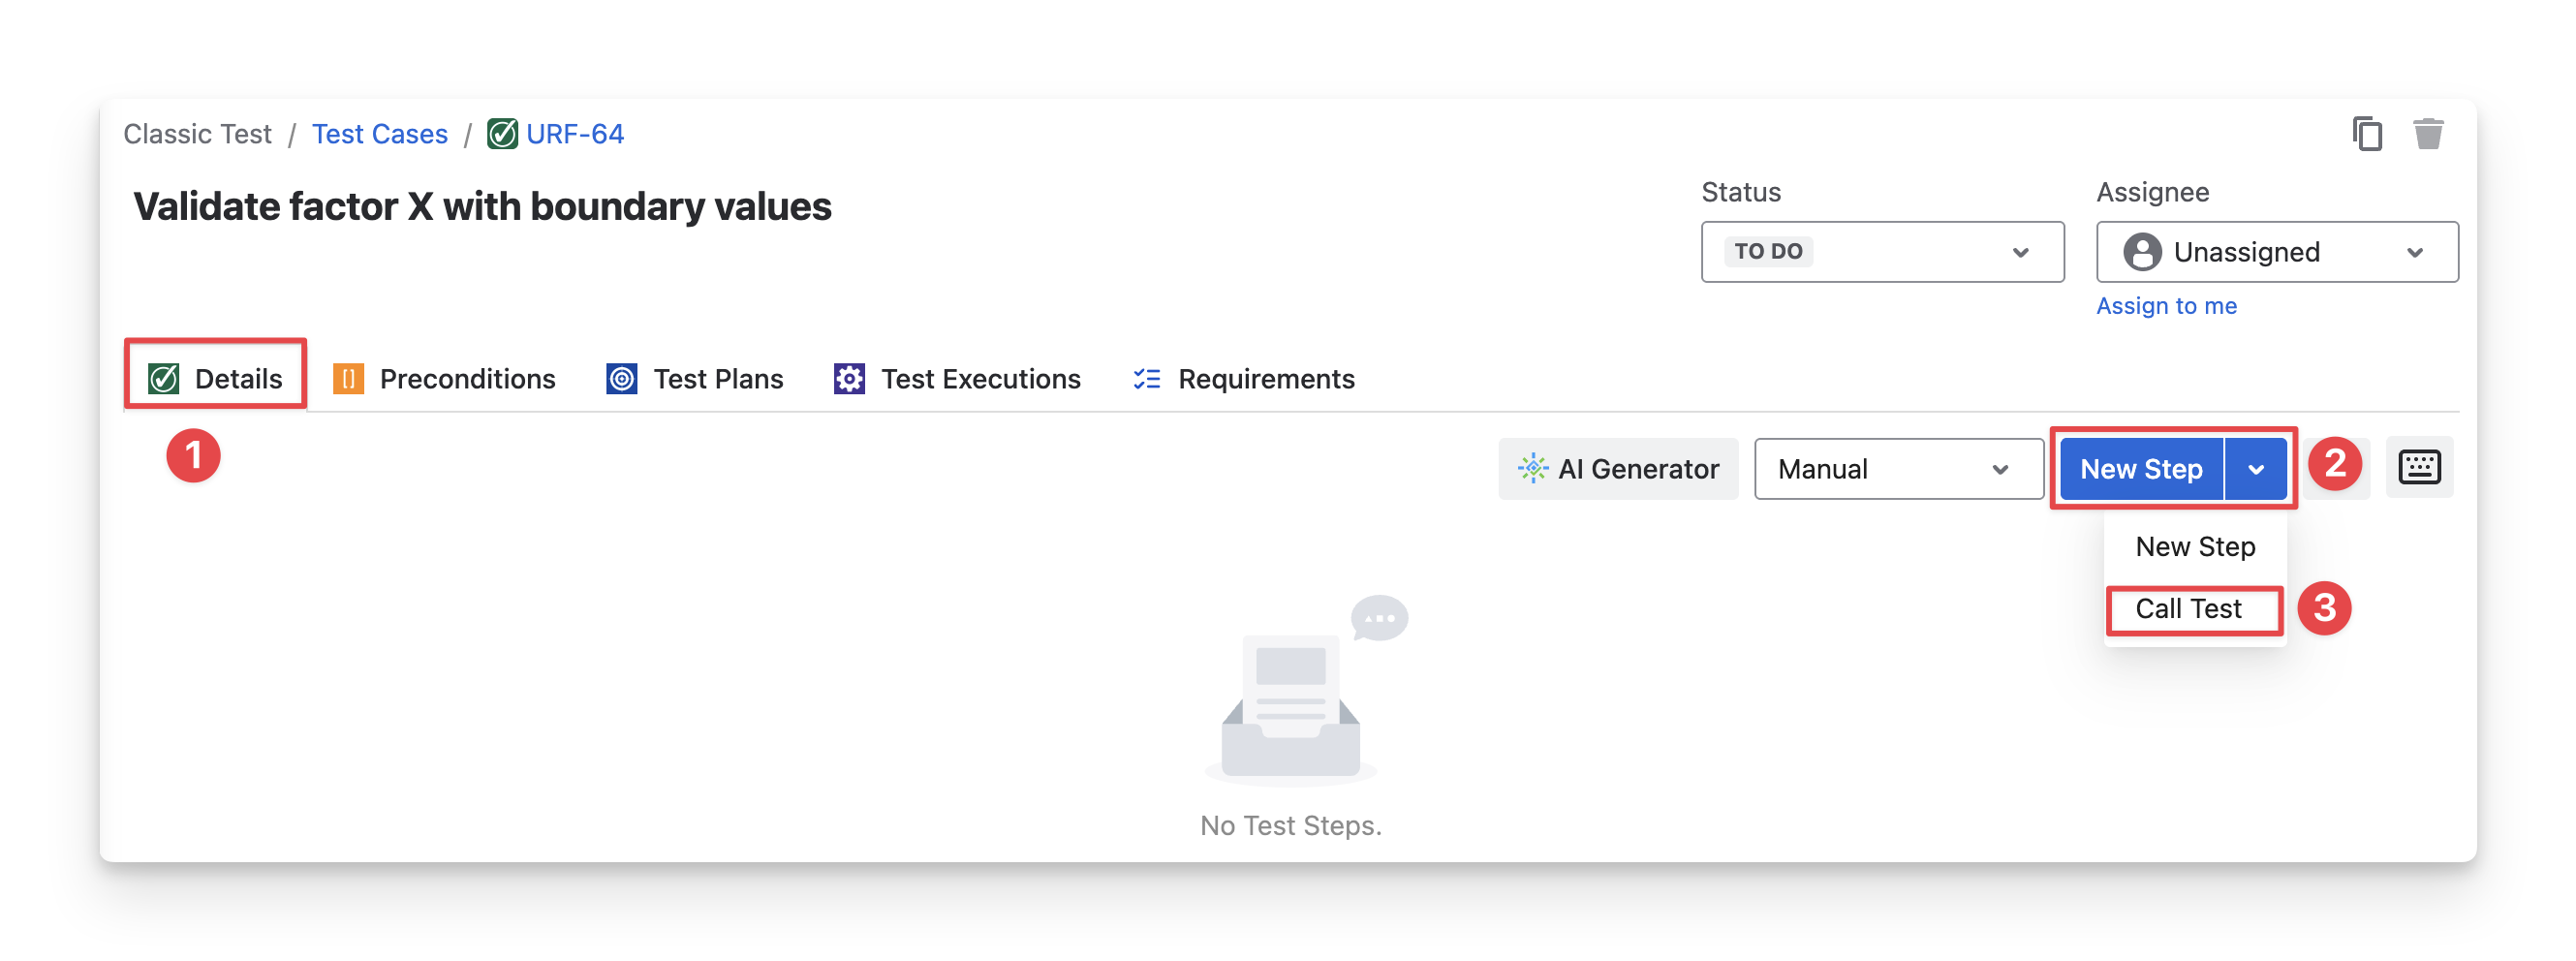
Task: Click the trash delete icon
Action: (2427, 134)
